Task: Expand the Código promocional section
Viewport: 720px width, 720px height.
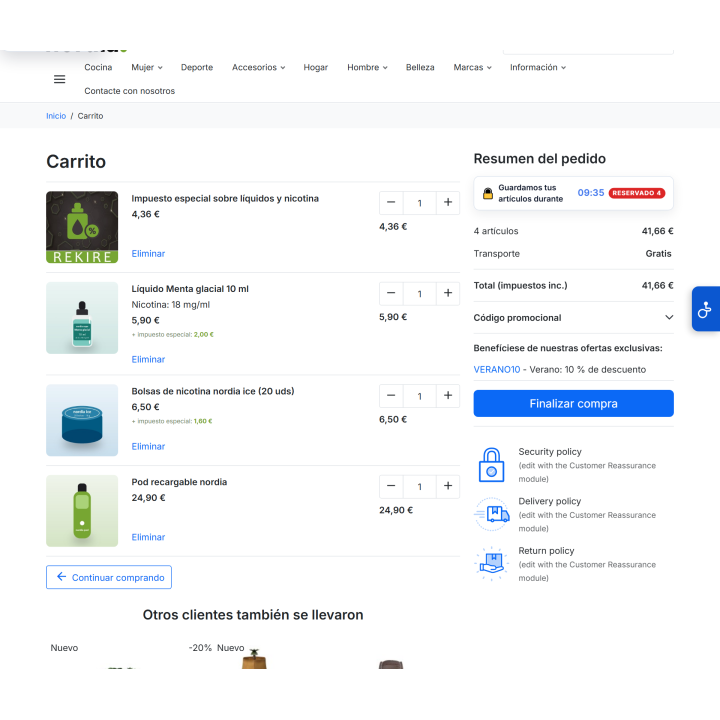Action: tap(574, 318)
